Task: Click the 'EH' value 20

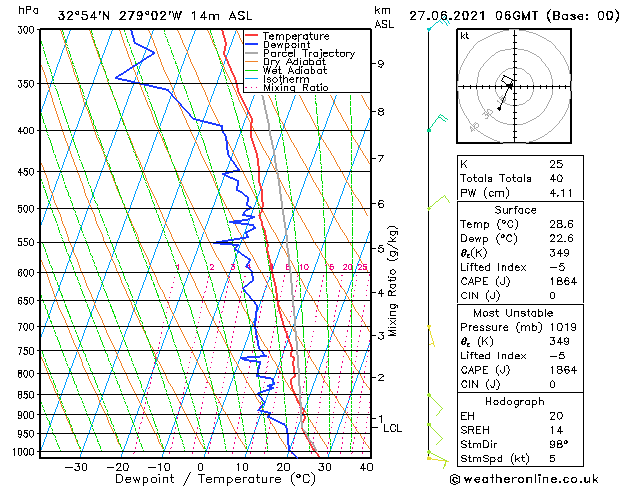Action: pyautogui.click(x=556, y=416)
